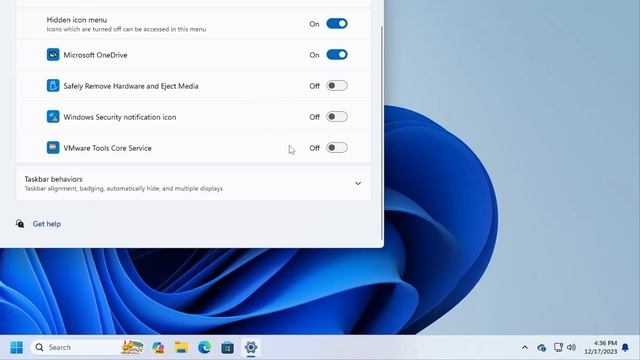Click the Microsoft OneDrive app icon
This screenshot has width=640, height=360.
pyautogui.click(x=53, y=55)
